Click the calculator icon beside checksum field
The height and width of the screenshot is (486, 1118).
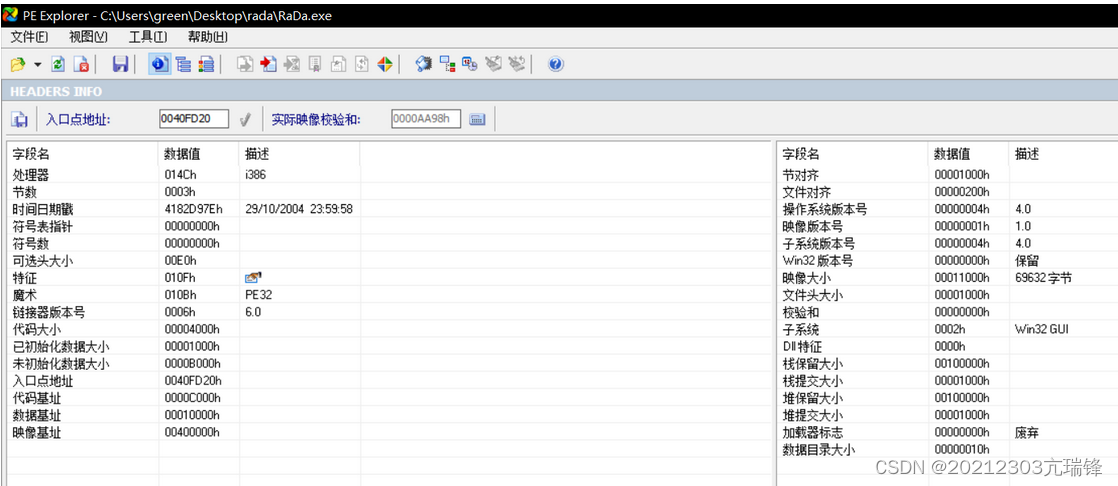pyautogui.click(x=477, y=120)
